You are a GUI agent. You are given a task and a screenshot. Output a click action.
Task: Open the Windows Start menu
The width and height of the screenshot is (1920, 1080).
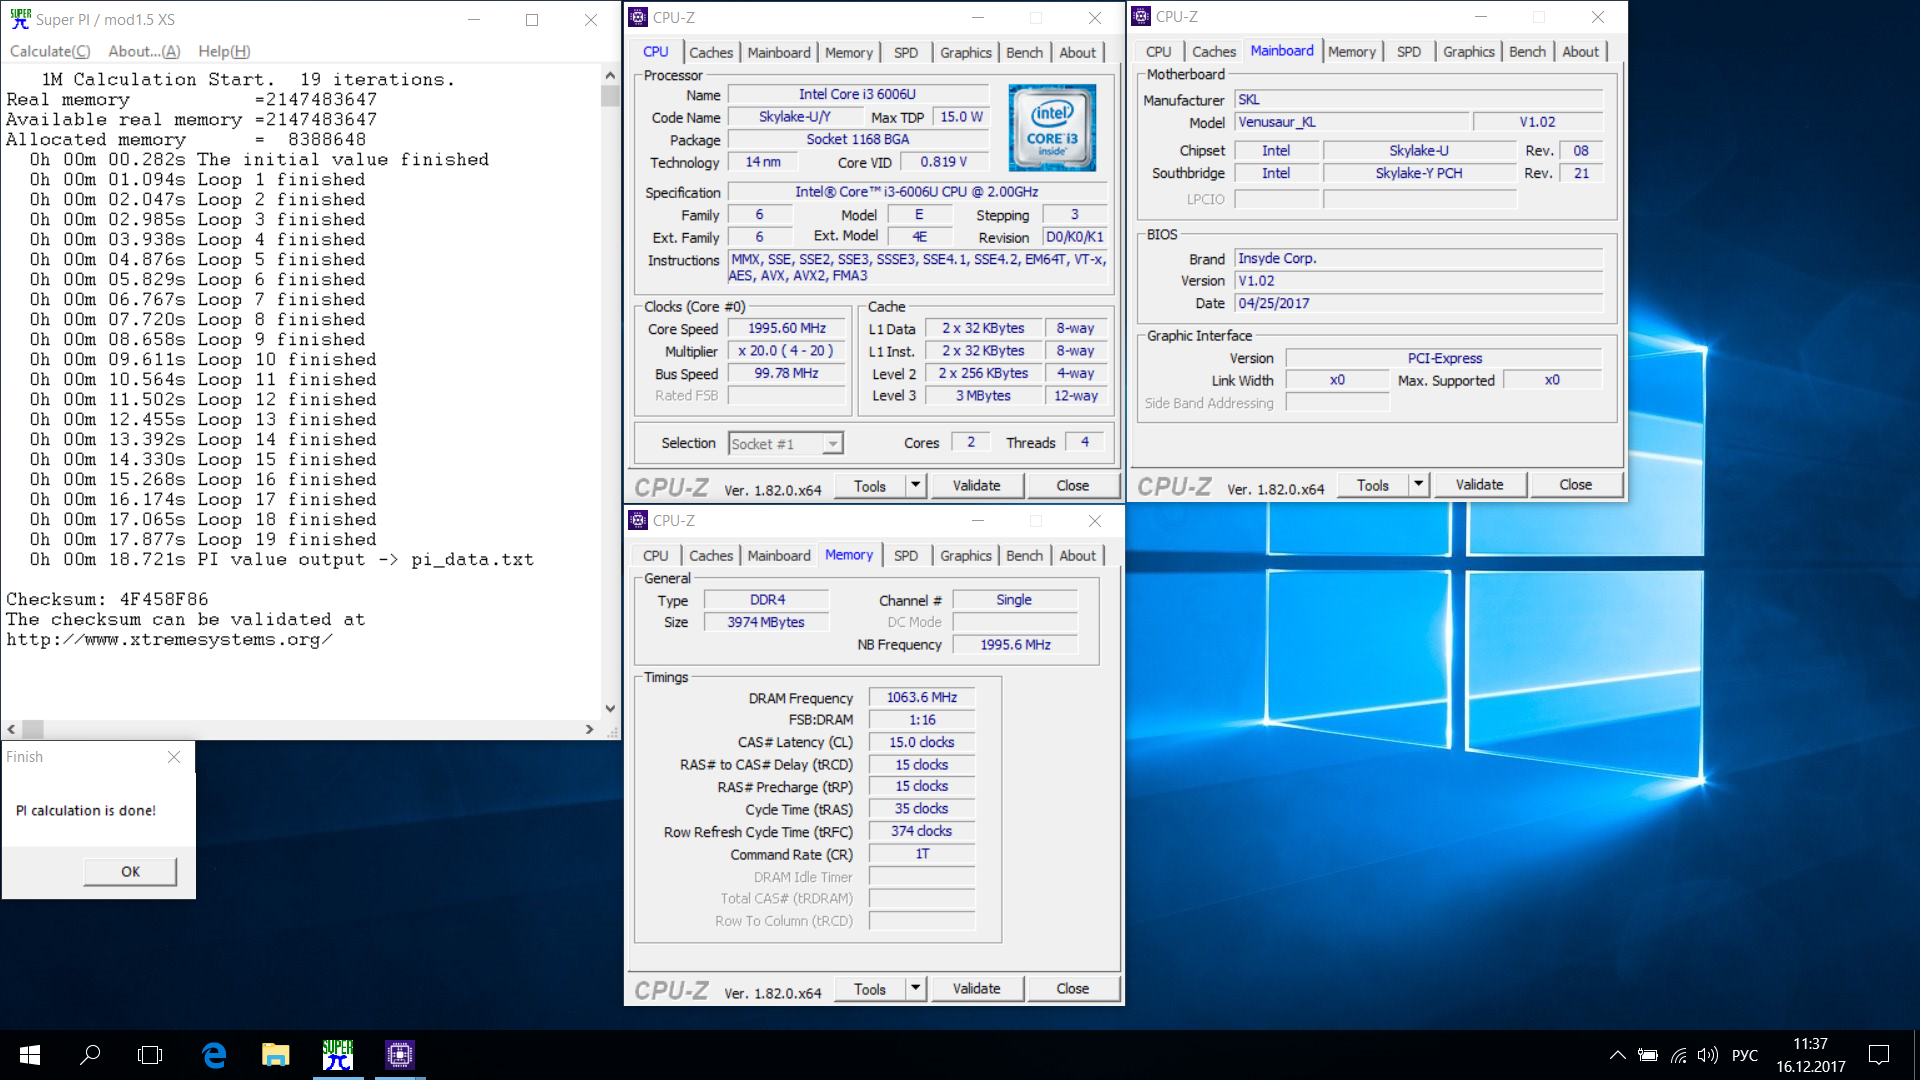[x=30, y=1054]
